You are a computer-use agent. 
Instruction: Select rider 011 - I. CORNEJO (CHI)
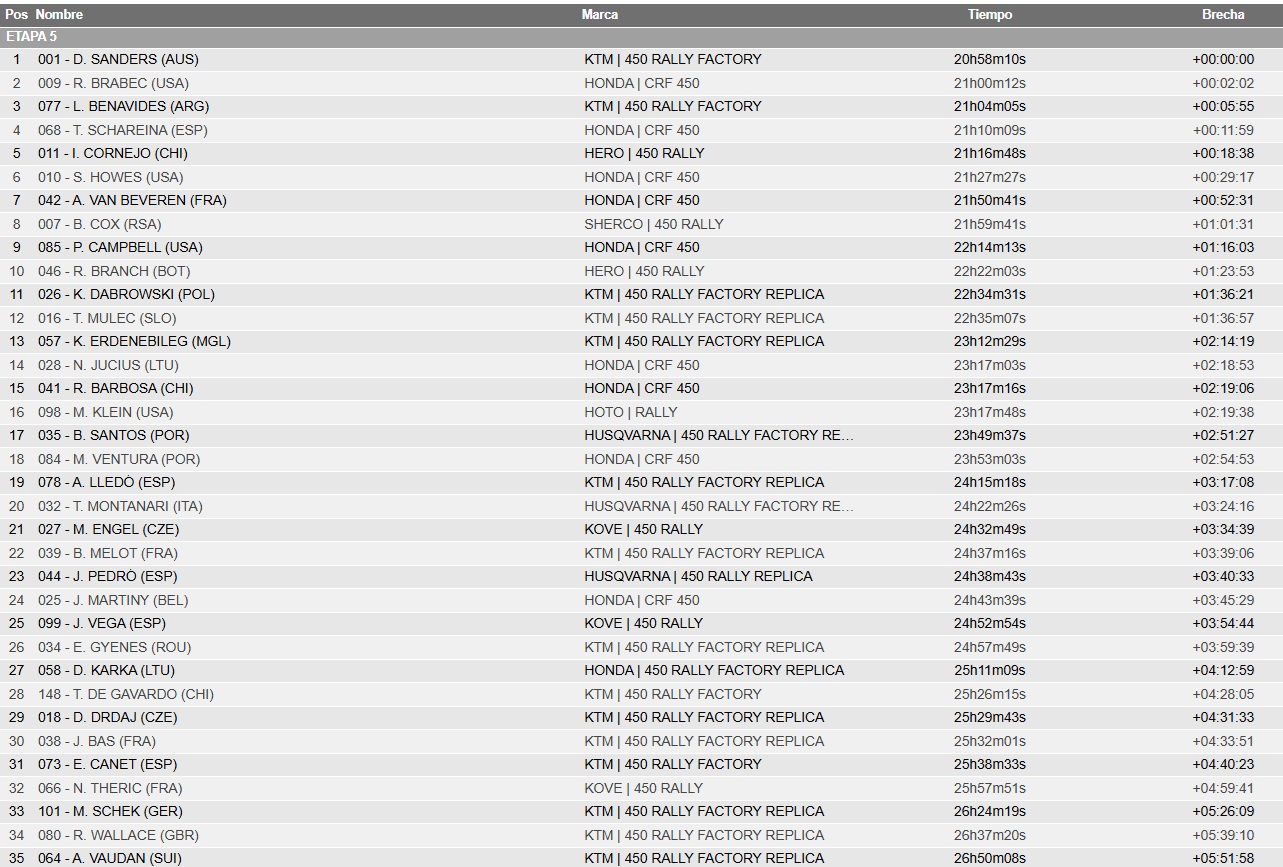coord(113,153)
